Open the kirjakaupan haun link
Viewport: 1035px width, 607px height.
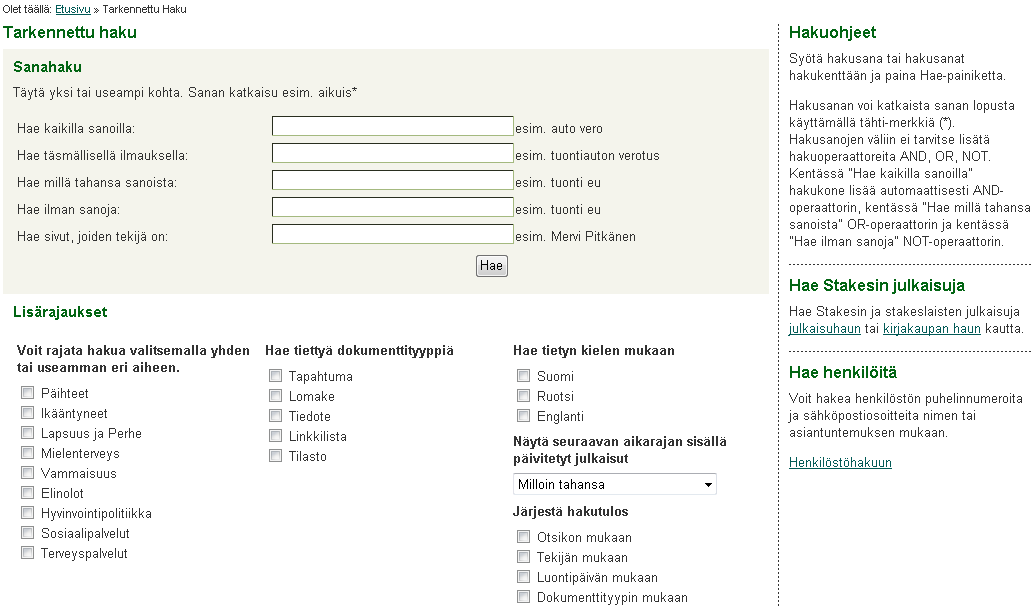click(931, 329)
